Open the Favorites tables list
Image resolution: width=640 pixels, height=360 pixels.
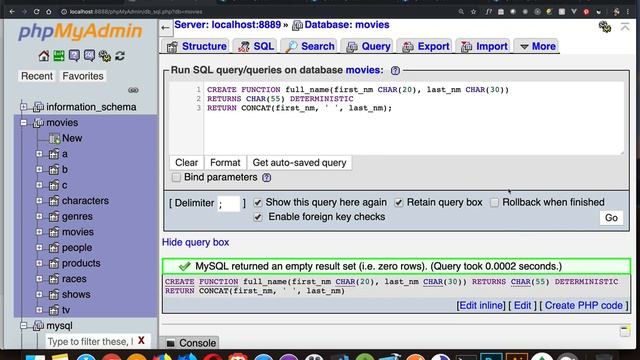[x=83, y=76]
